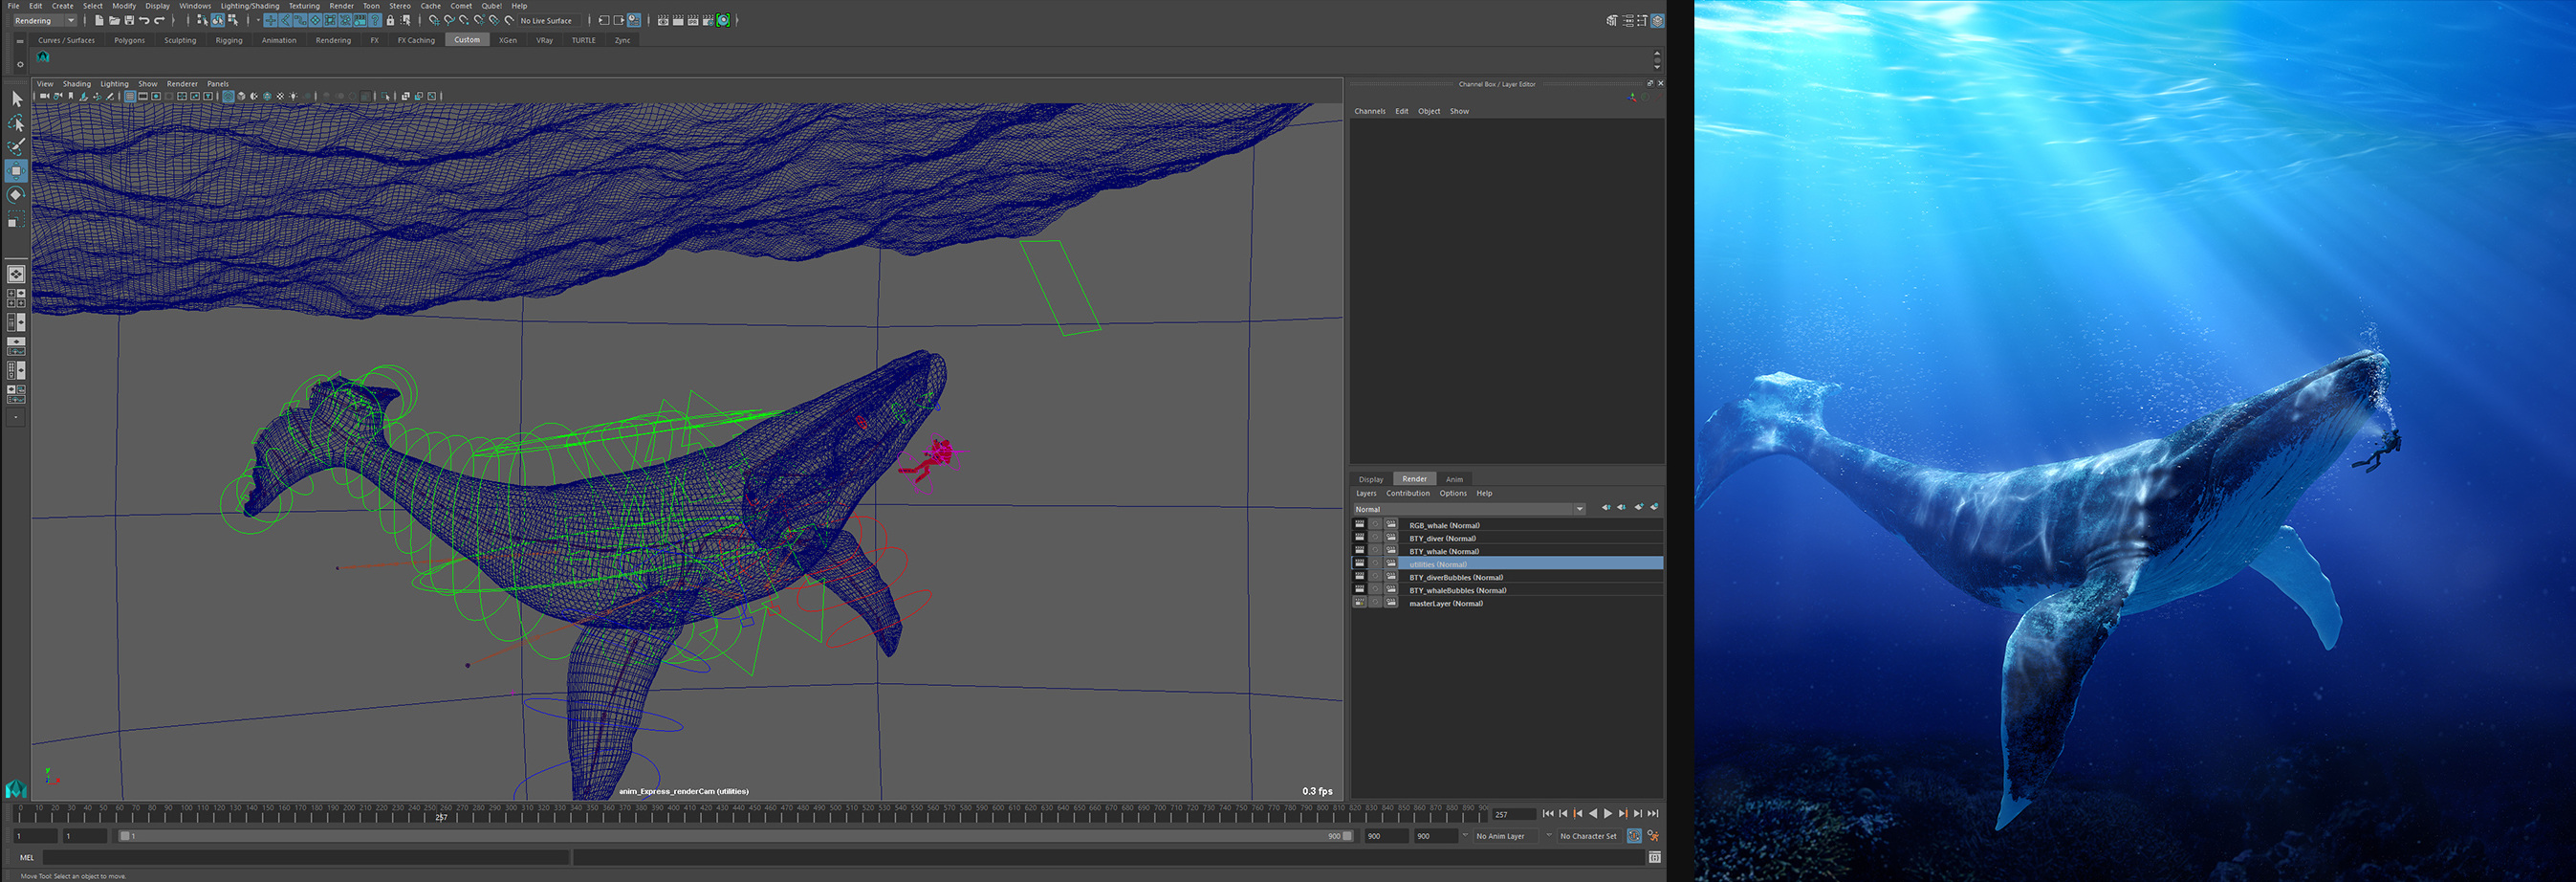The width and height of the screenshot is (2576, 882).
Task: Open the Script Editor icon
Action: click(1655, 857)
